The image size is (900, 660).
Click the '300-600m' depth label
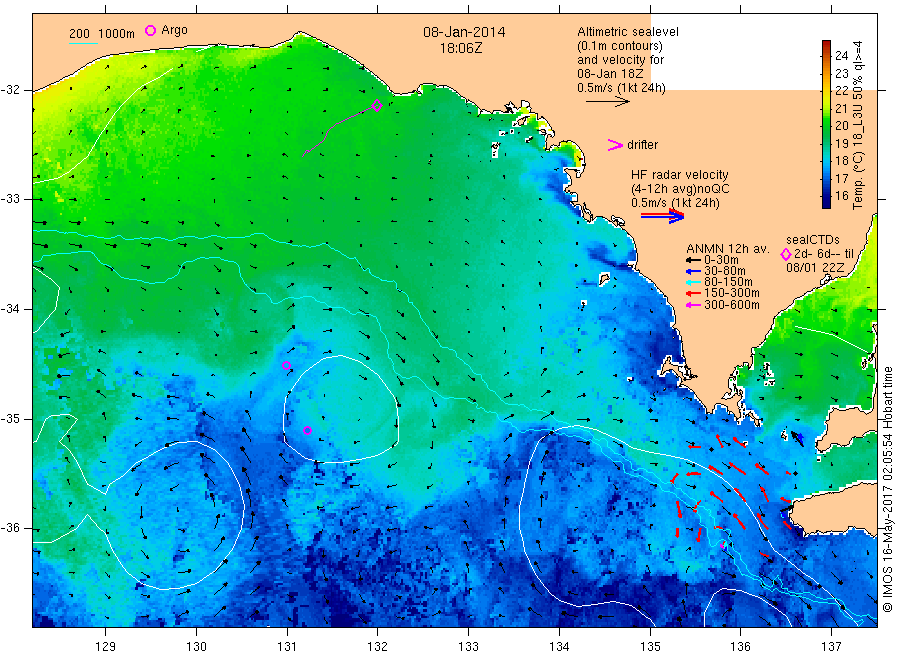click(x=732, y=305)
